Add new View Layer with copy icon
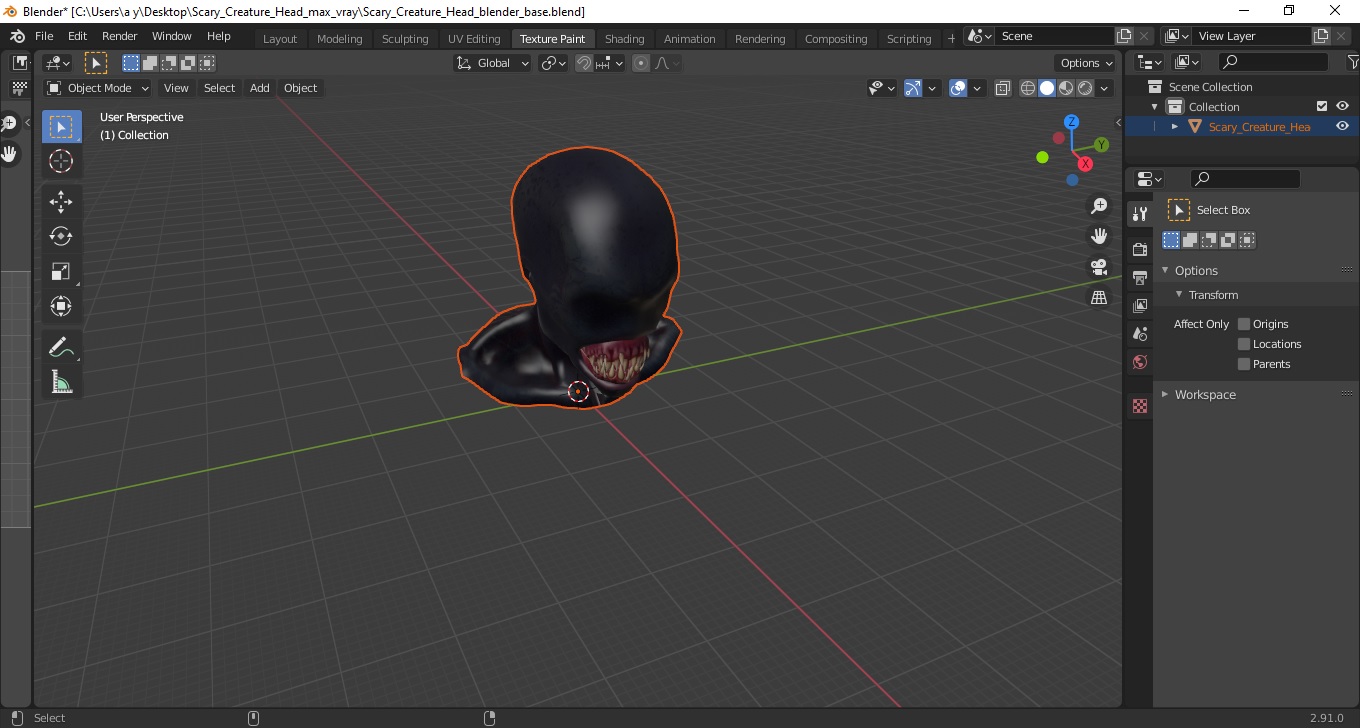 1321,36
